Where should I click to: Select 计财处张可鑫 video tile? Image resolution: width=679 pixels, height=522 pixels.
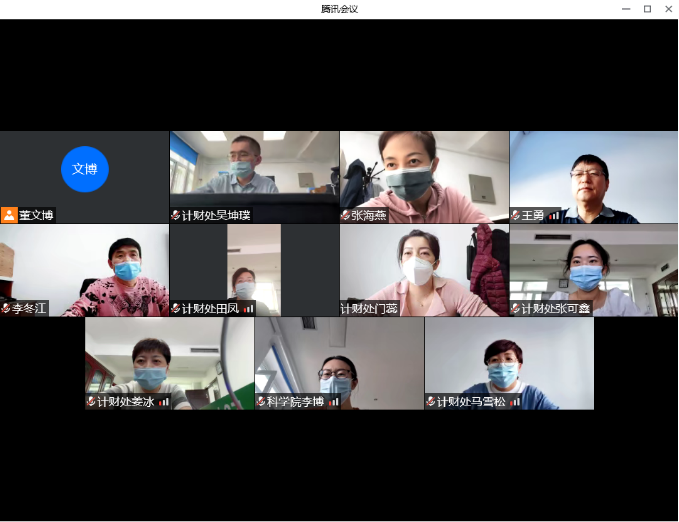(594, 270)
